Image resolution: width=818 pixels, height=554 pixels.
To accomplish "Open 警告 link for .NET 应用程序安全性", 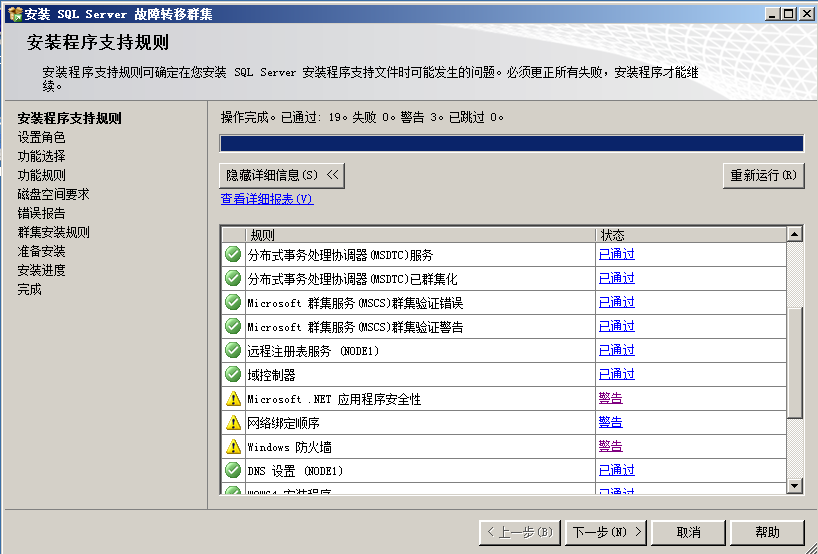I will click(x=611, y=398).
